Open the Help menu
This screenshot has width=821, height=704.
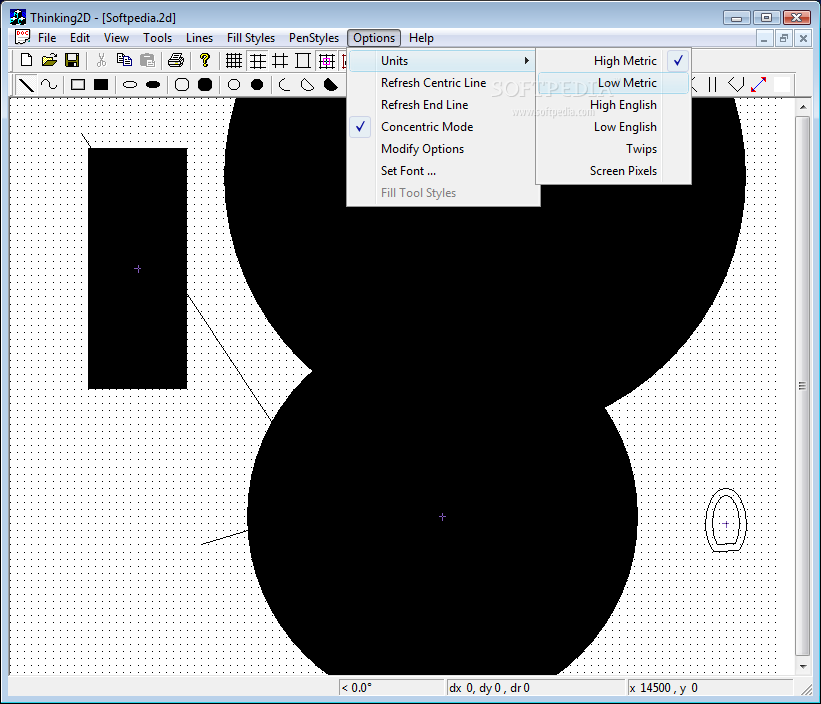click(x=421, y=38)
